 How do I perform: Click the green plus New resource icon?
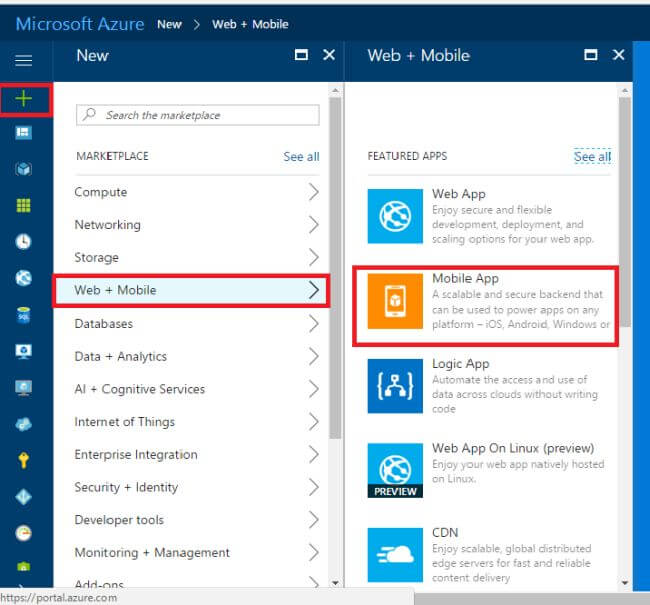point(24,99)
